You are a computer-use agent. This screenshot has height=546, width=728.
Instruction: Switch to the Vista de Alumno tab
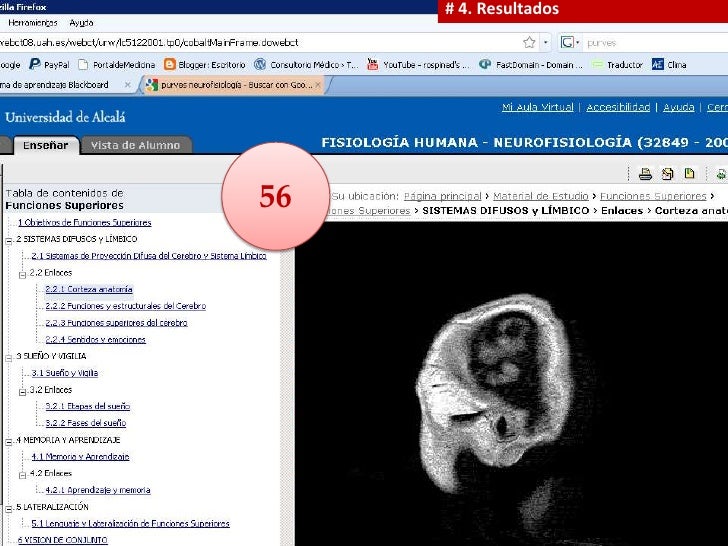pos(136,145)
